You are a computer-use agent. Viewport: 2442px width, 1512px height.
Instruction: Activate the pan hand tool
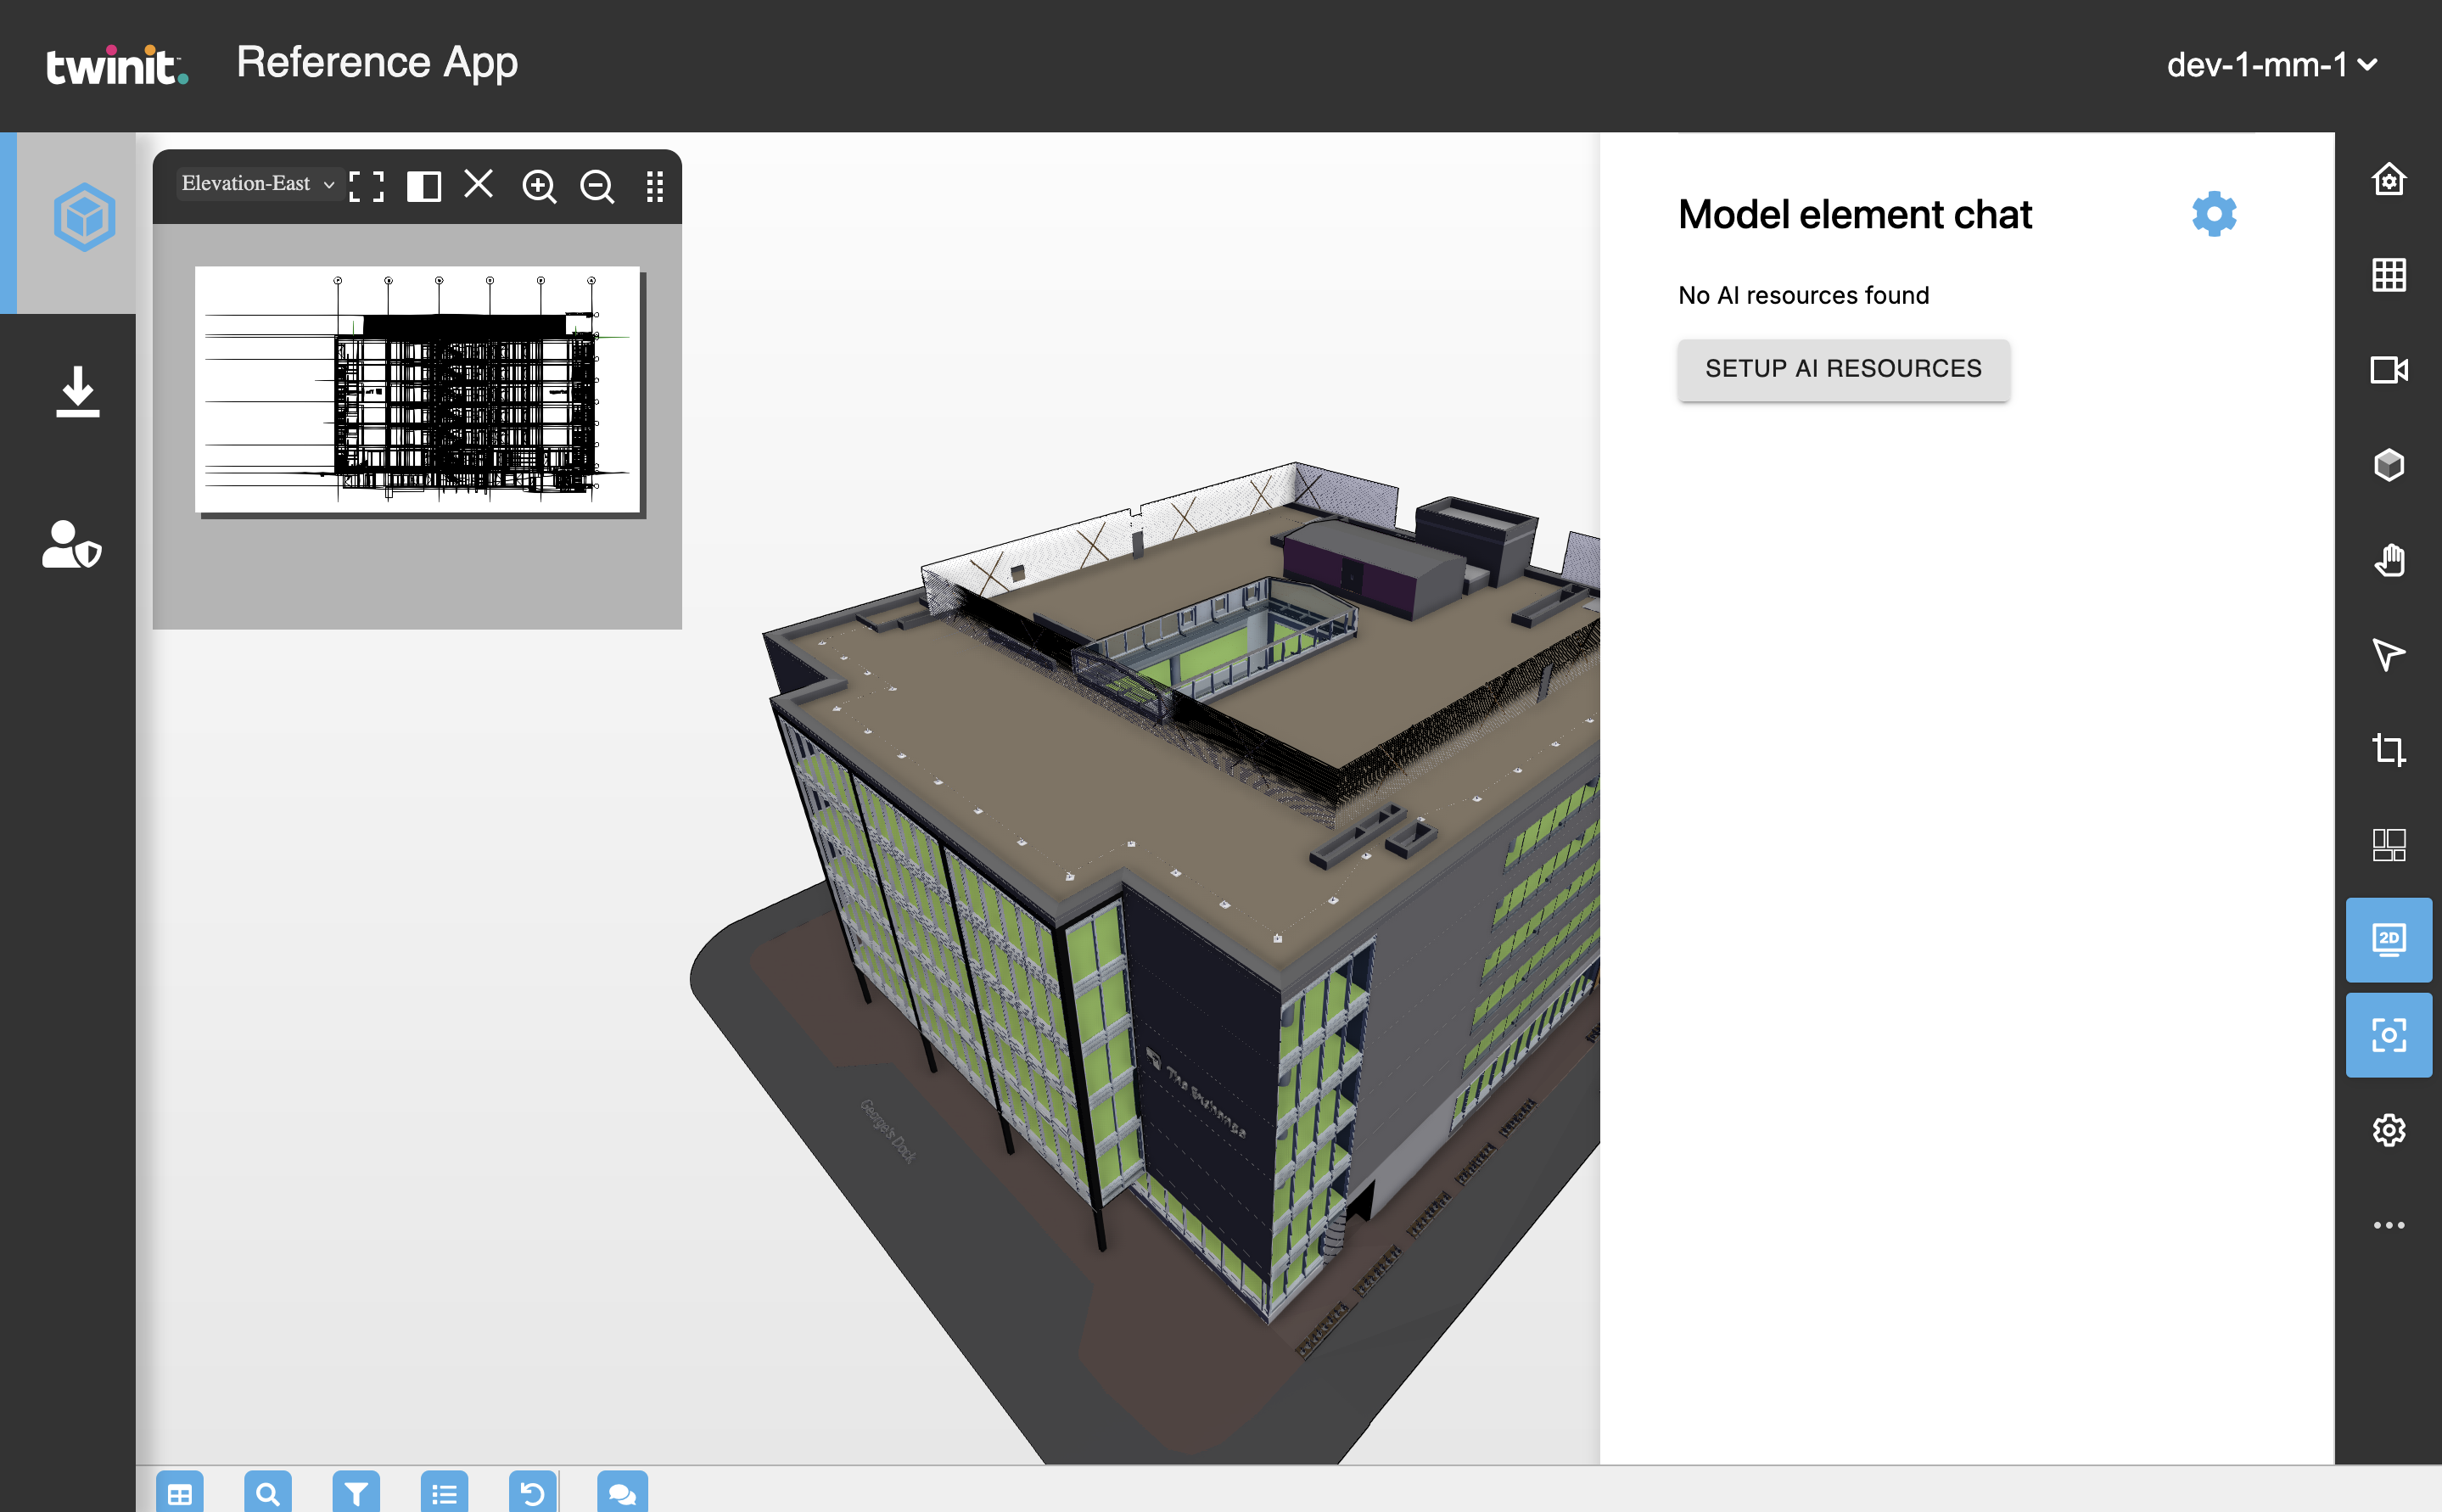click(2388, 560)
